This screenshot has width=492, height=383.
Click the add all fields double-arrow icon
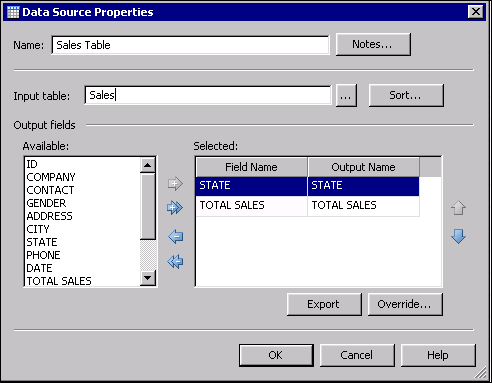tap(175, 208)
